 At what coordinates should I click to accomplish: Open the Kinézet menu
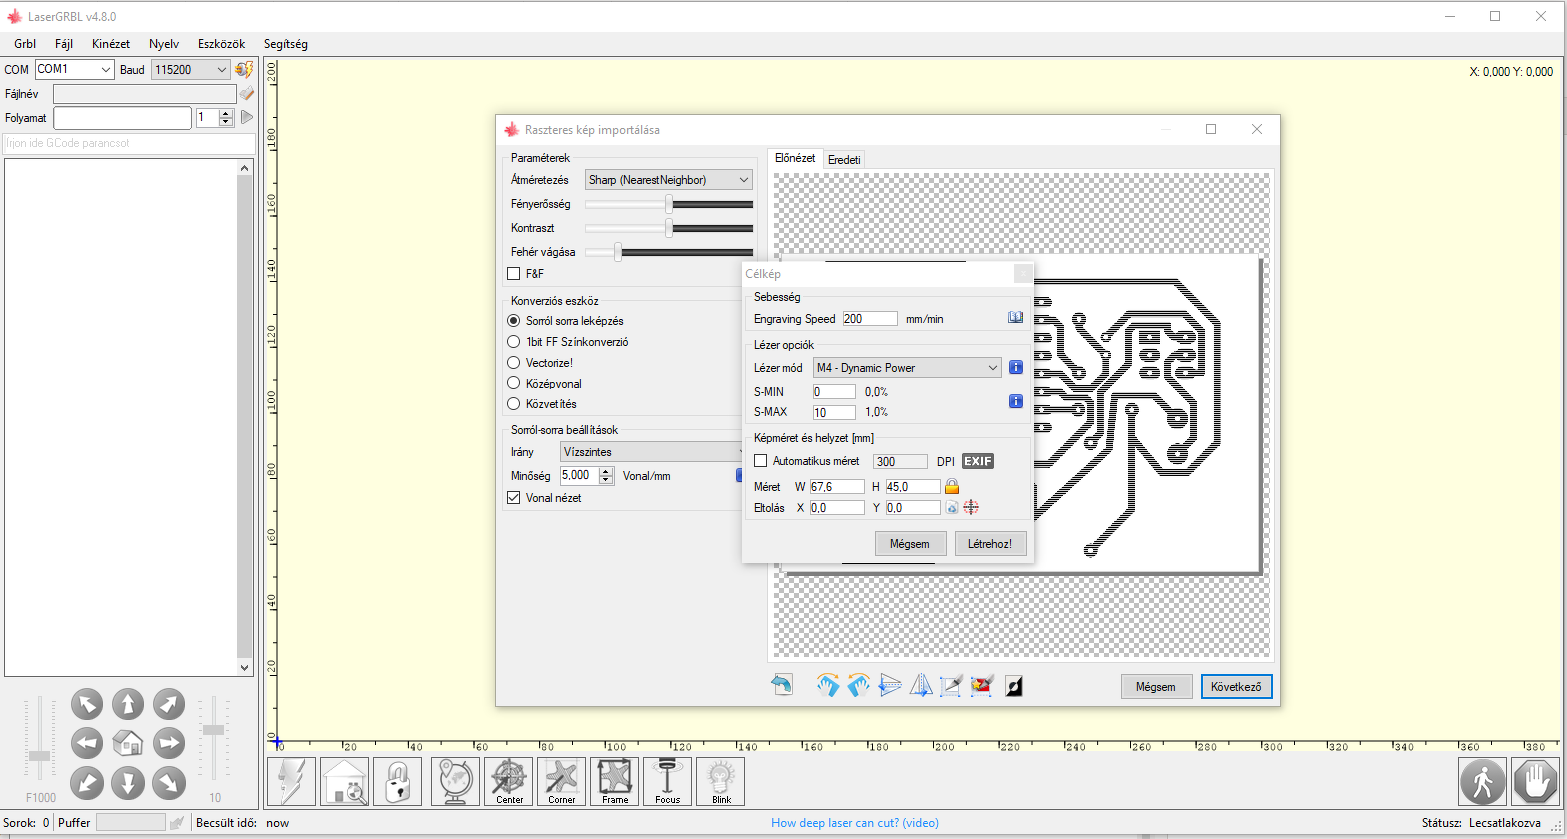111,44
